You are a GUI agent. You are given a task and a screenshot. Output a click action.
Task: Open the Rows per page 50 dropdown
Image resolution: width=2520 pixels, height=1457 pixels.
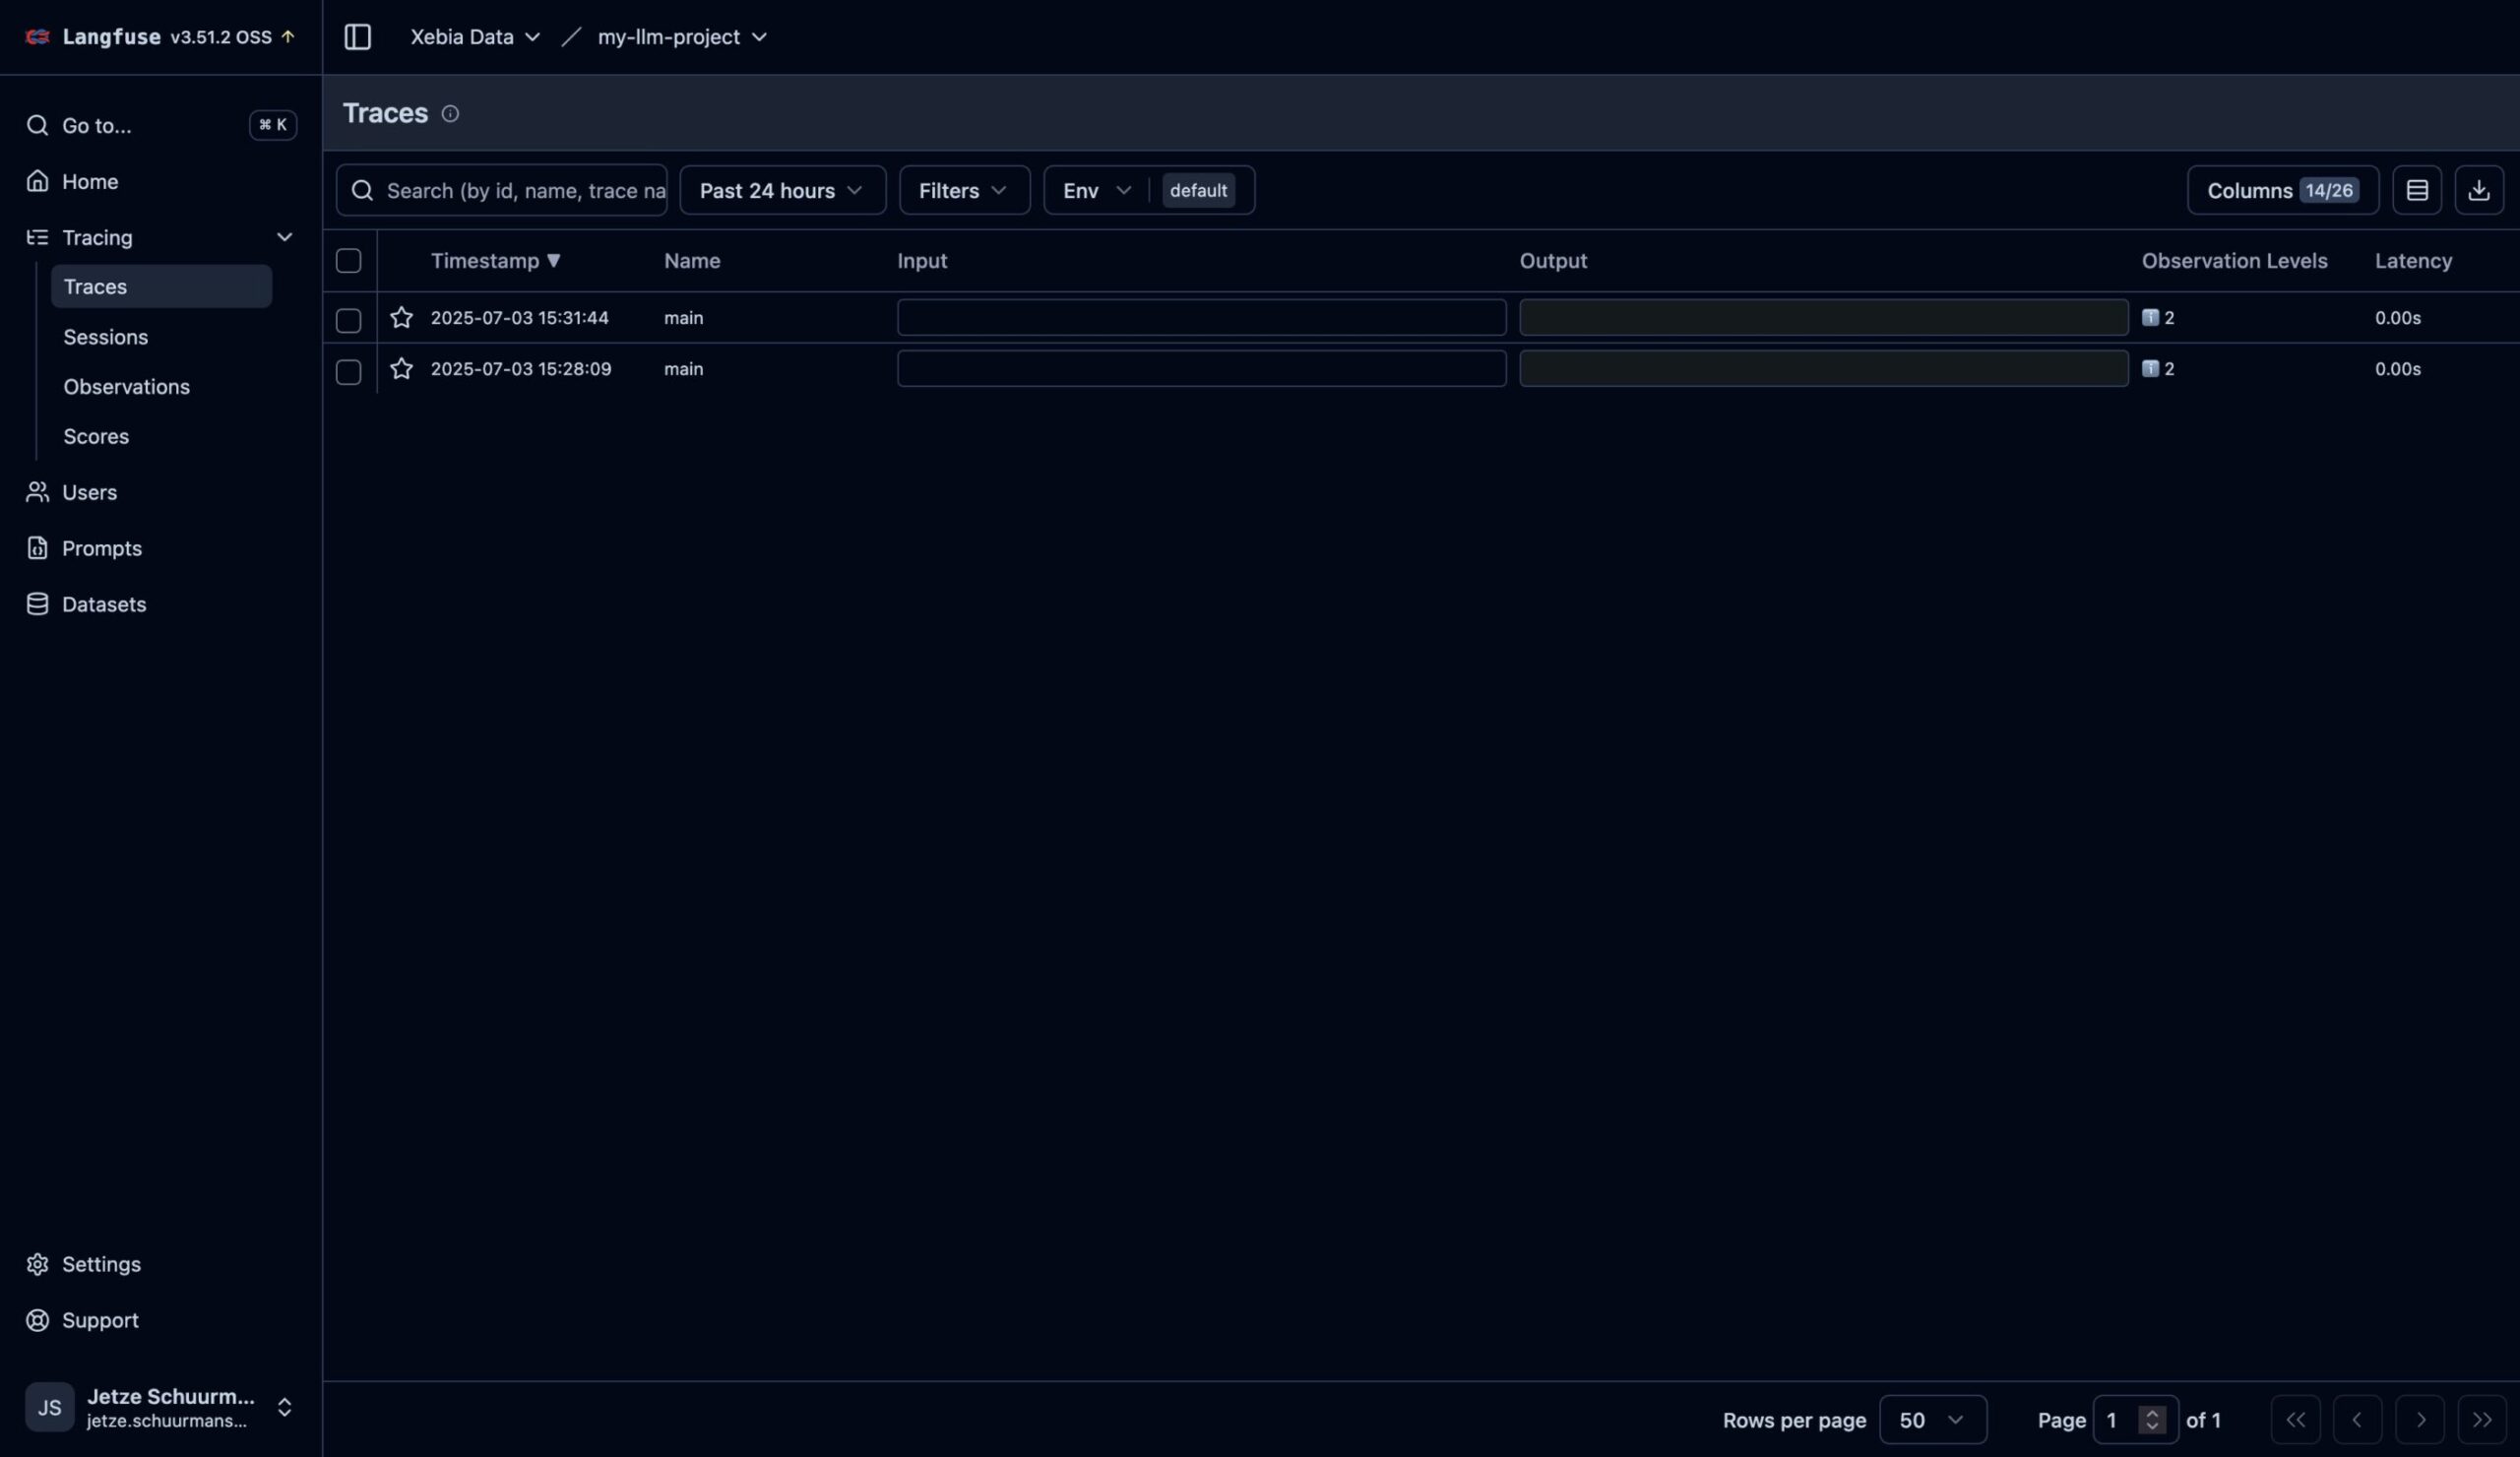pos(1932,1420)
